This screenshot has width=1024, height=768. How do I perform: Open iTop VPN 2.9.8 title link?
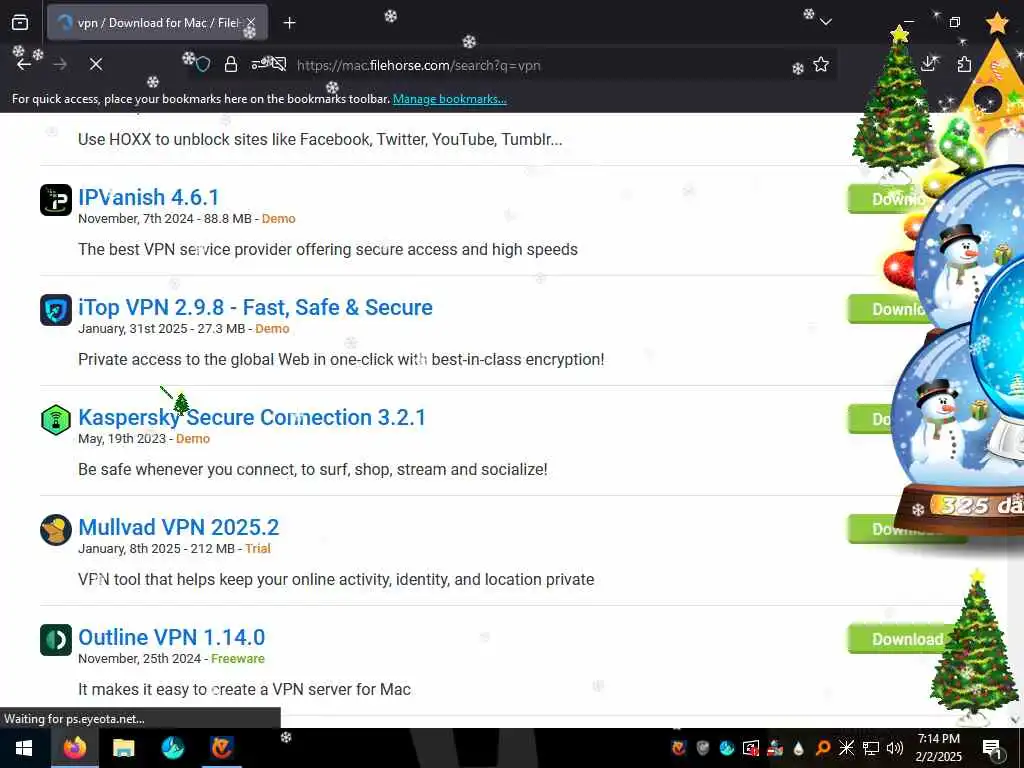(255, 307)
